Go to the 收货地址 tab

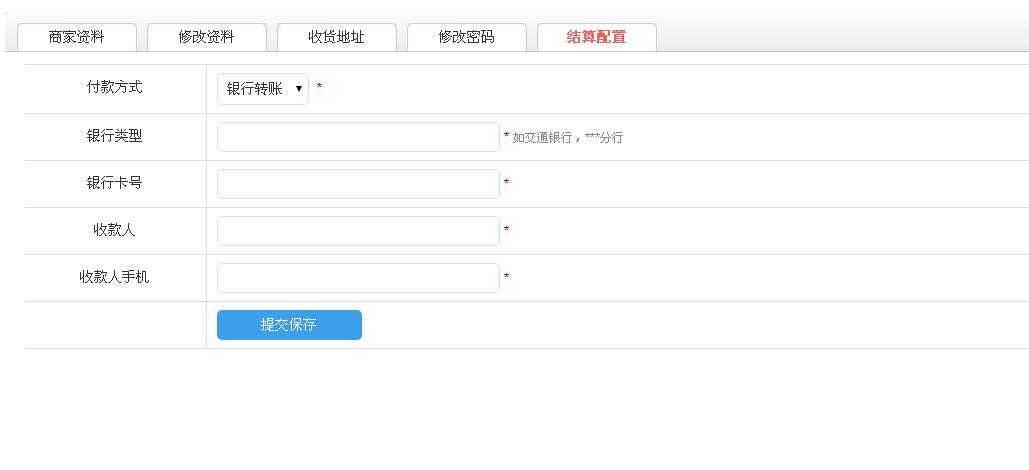(337, 37)
